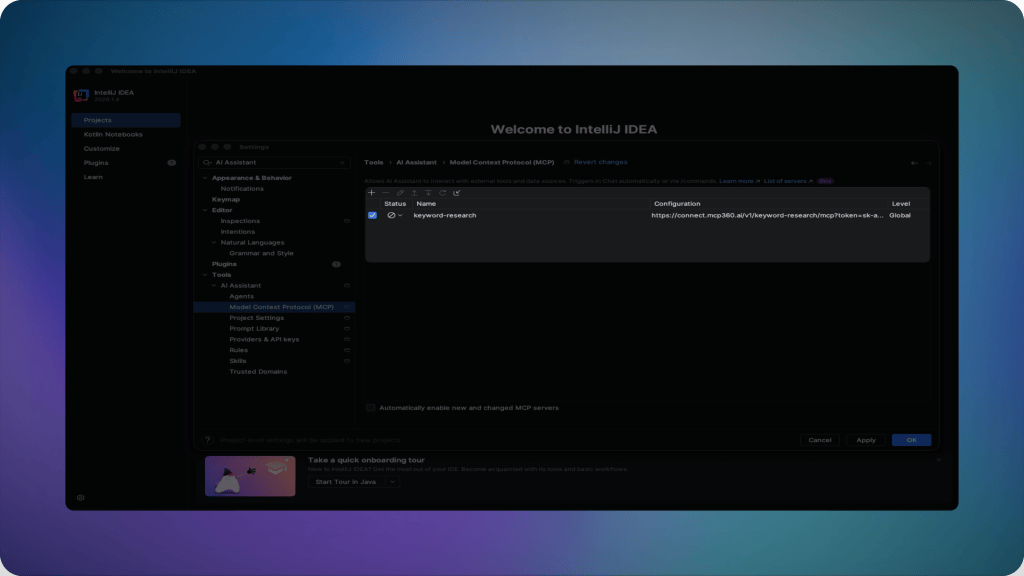Open the Learn more link
Viewport: 1024px width, 576px height.
[x=736, y=181]
